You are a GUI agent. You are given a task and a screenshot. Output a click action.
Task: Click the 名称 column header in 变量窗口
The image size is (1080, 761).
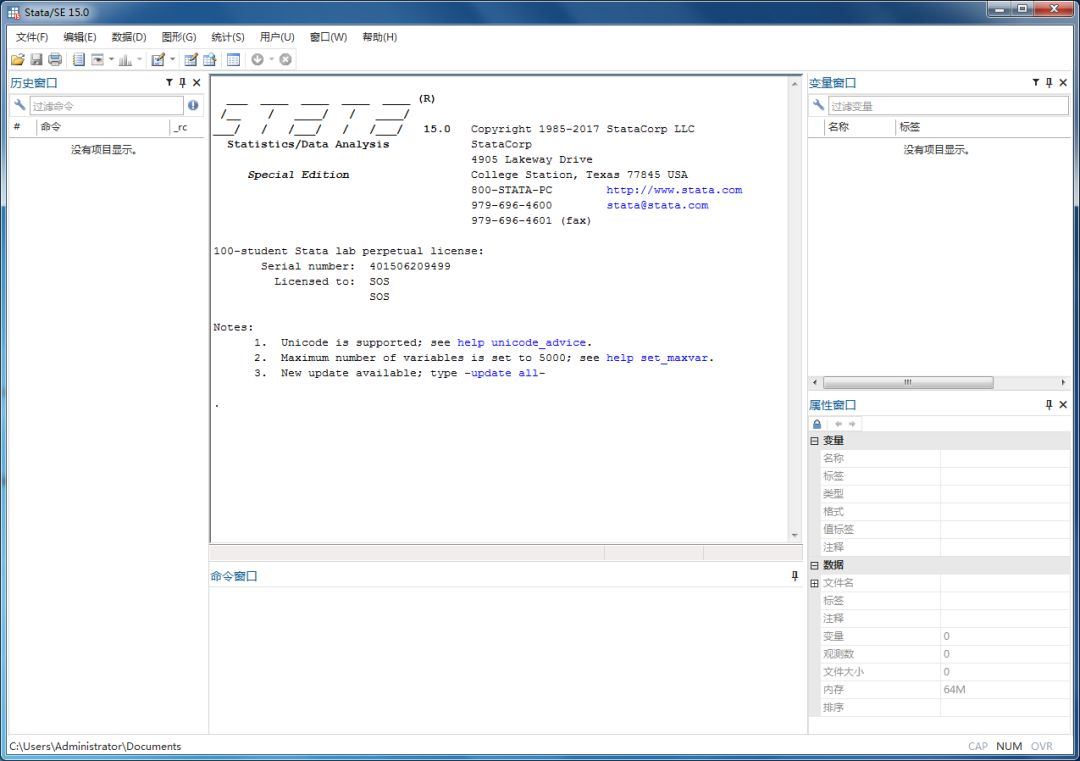coord(859,127)
